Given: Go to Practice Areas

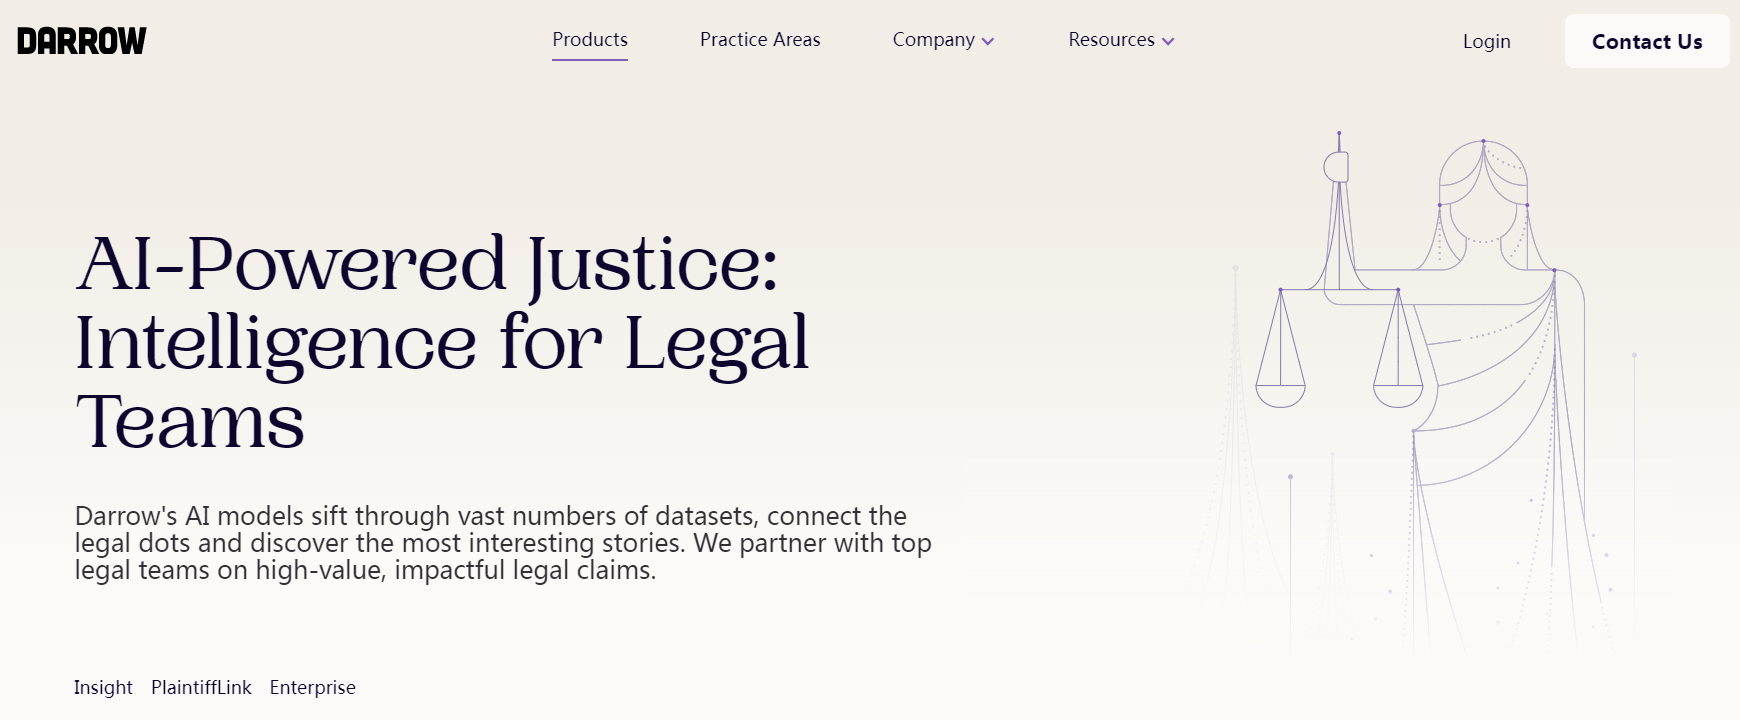Looking at the screenshot, I should point(760,40).
